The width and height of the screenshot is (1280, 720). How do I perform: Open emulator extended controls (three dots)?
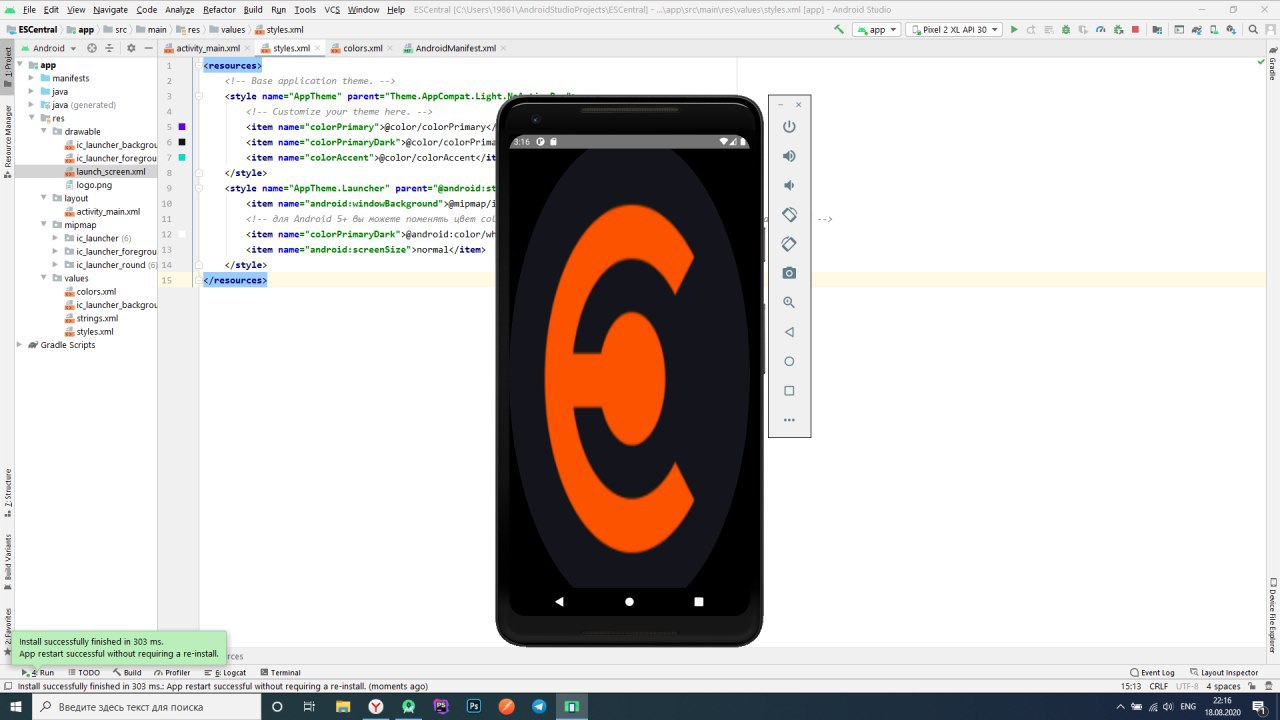click(x=789, y=420)
